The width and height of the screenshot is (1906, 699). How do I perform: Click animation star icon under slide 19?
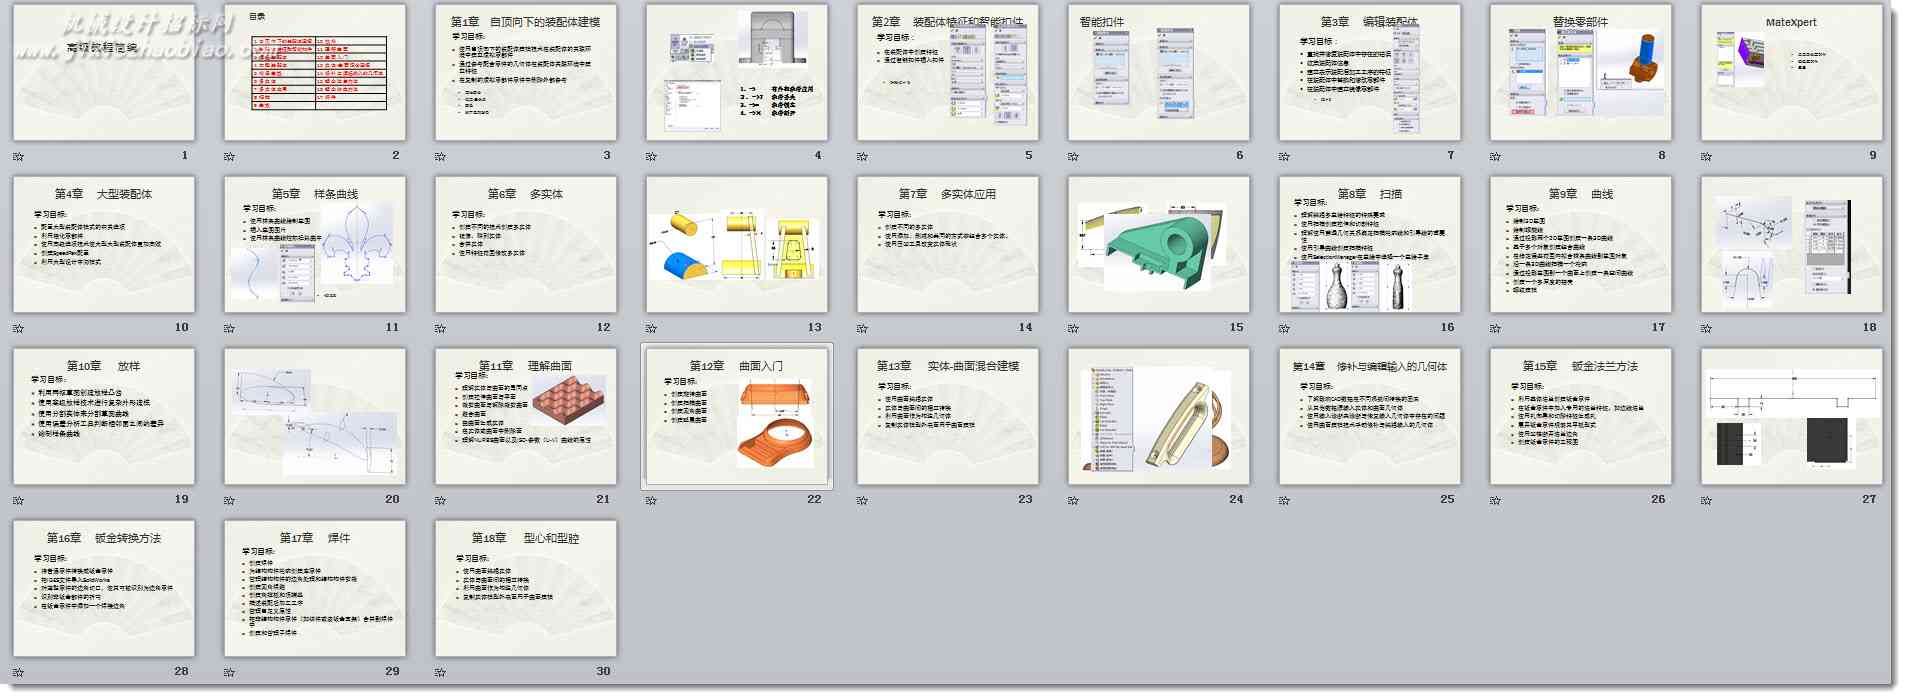pyautogui.click(x=18, y=501)
